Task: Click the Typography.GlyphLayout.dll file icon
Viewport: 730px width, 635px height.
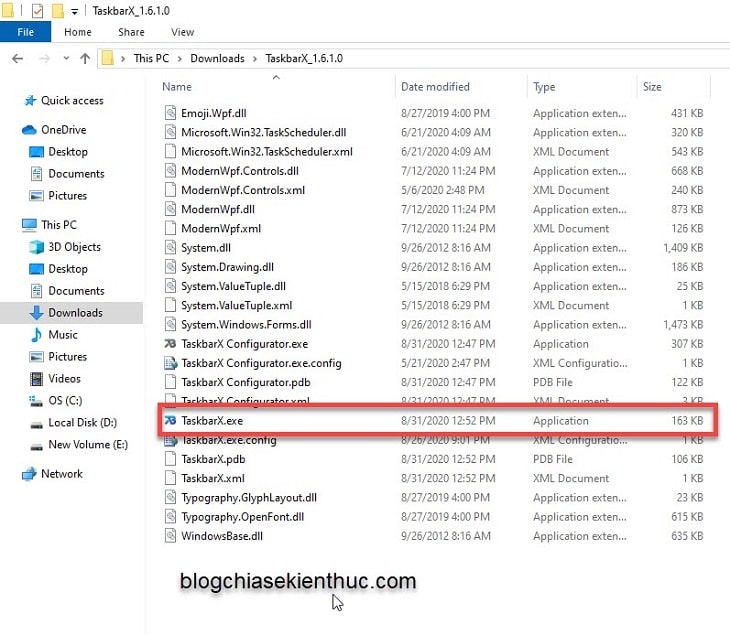Action: 170,497
